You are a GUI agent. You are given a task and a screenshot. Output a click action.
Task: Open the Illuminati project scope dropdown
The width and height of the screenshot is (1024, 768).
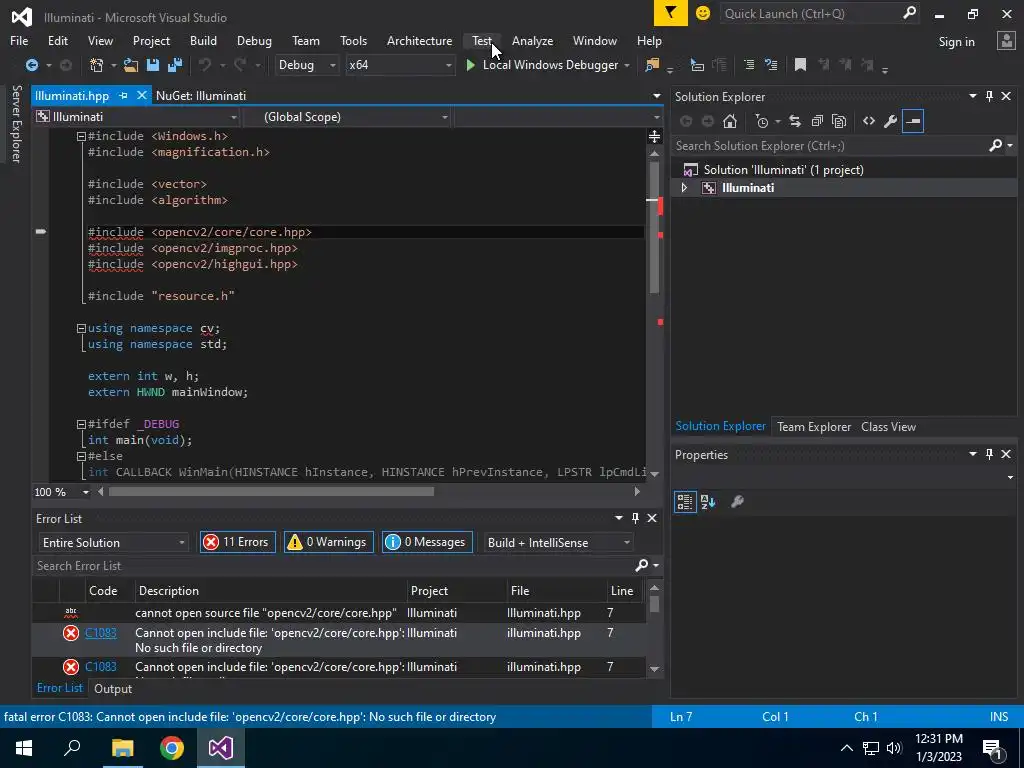pos(136,117)
